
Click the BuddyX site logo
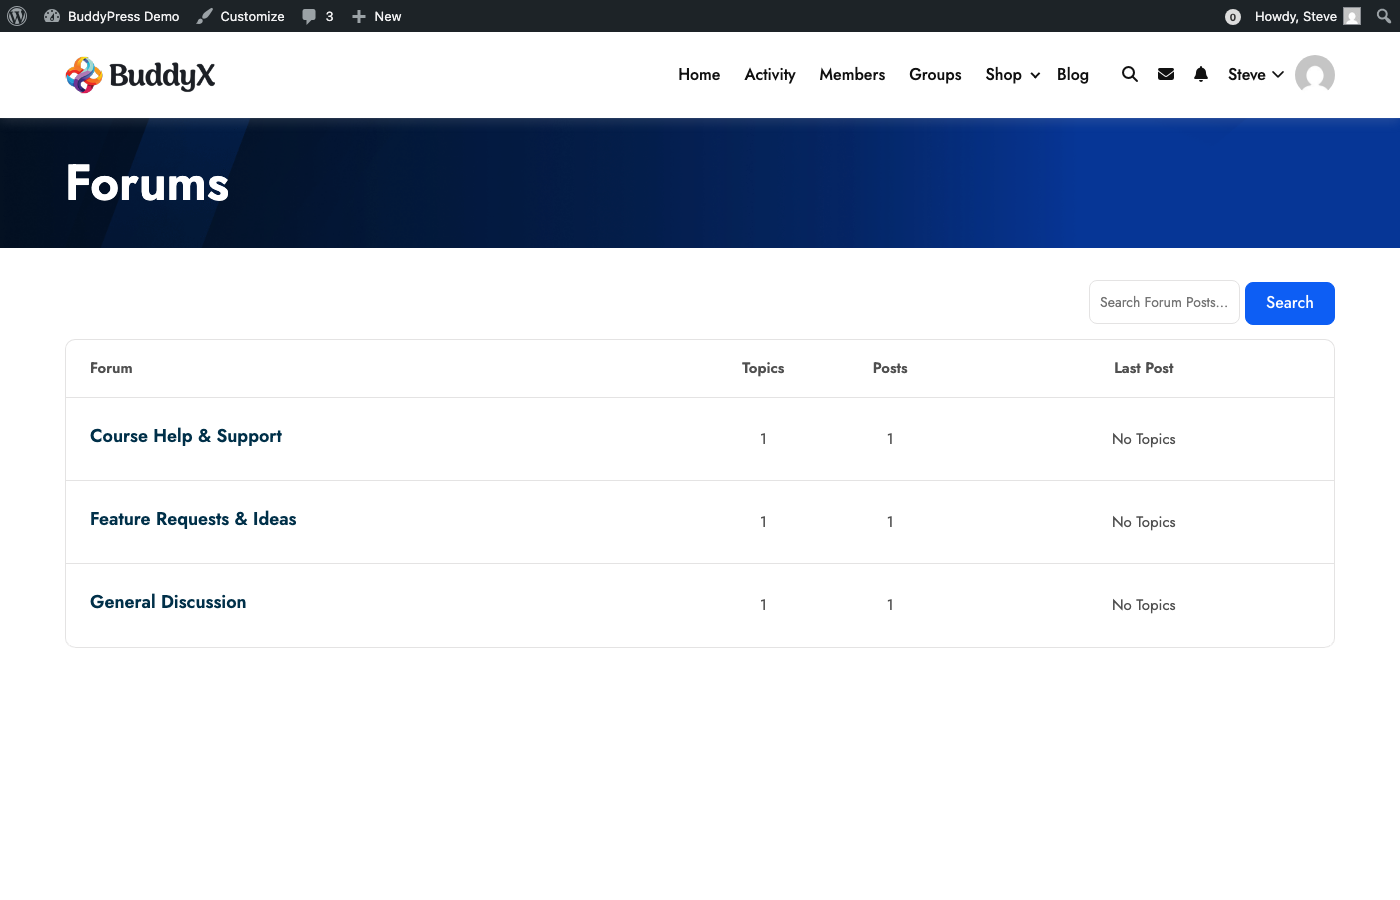click(139, 74)
